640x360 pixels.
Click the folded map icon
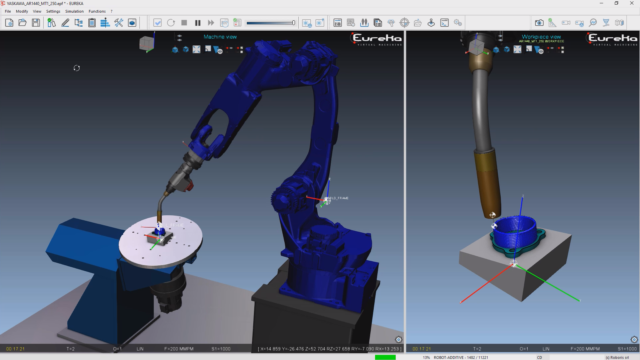(620, 23)
